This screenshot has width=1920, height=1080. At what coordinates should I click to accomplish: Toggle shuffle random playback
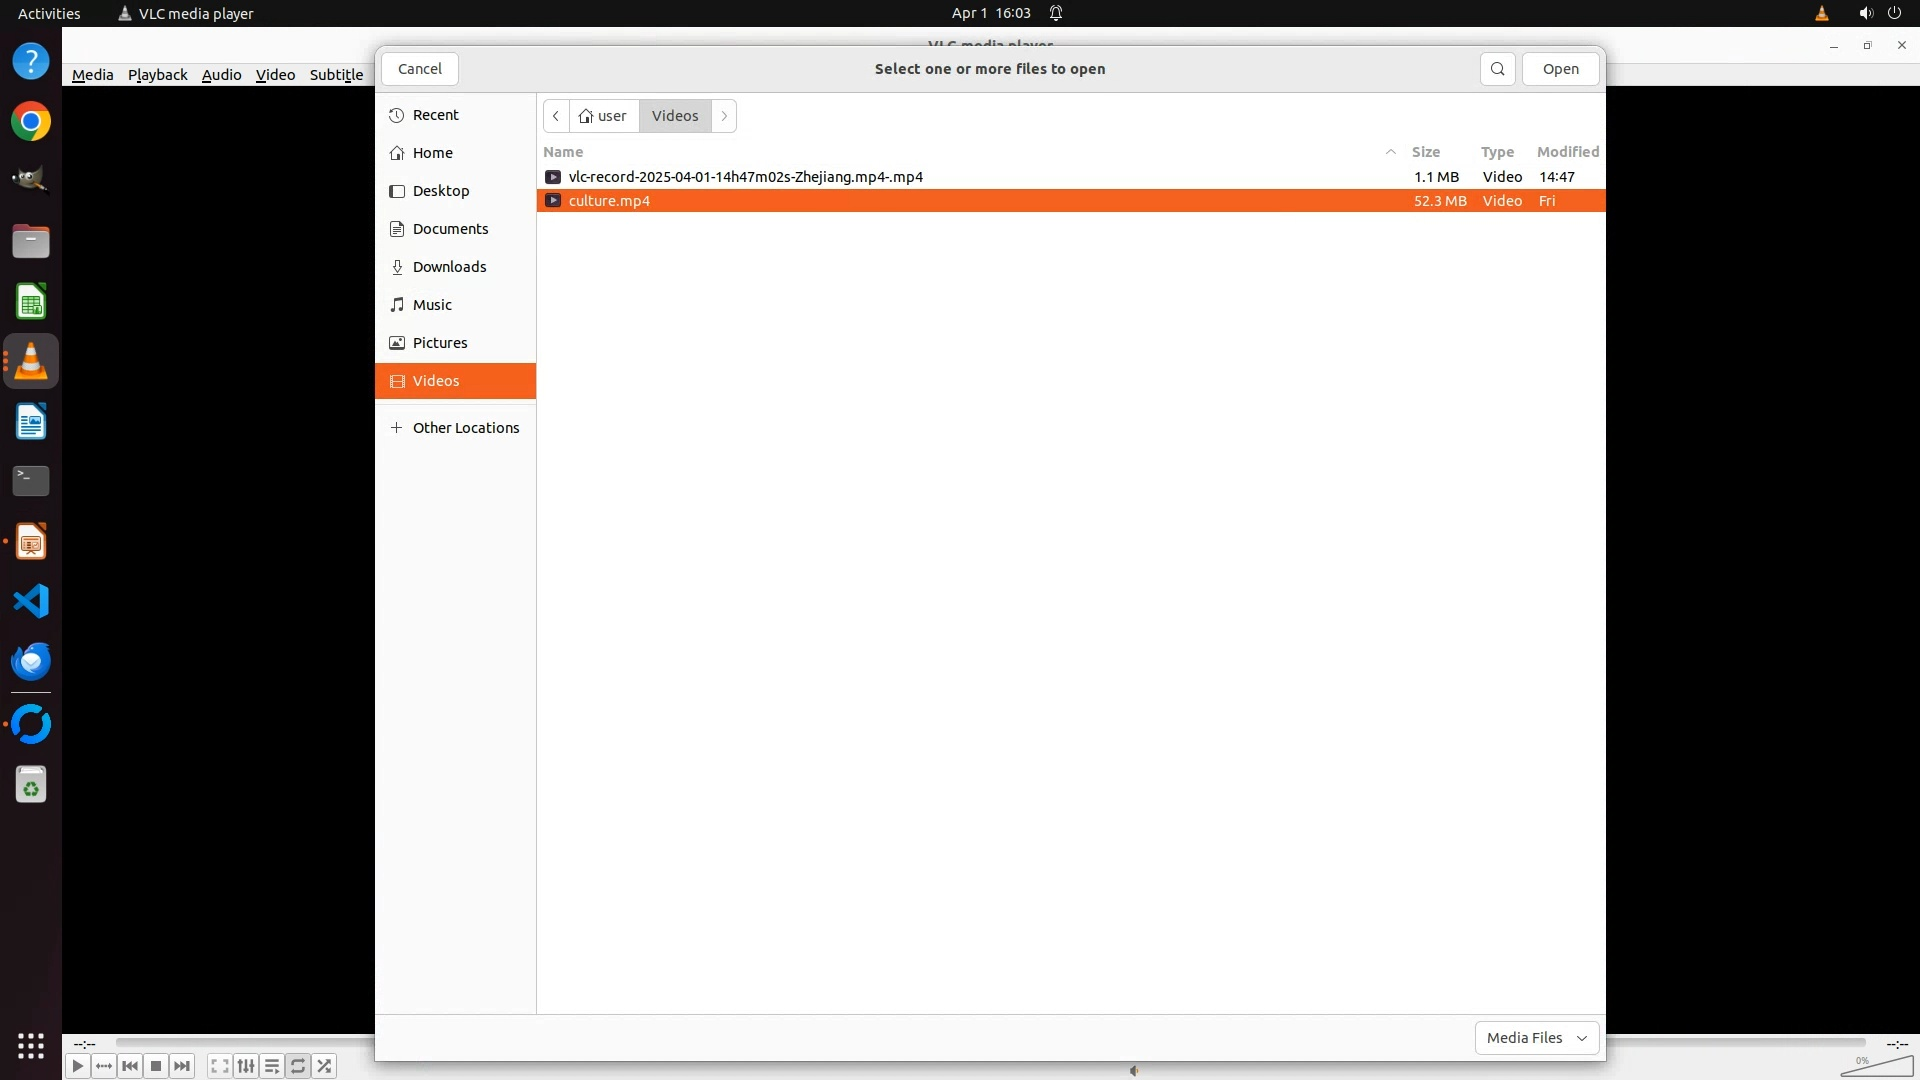coord(324,1066)
